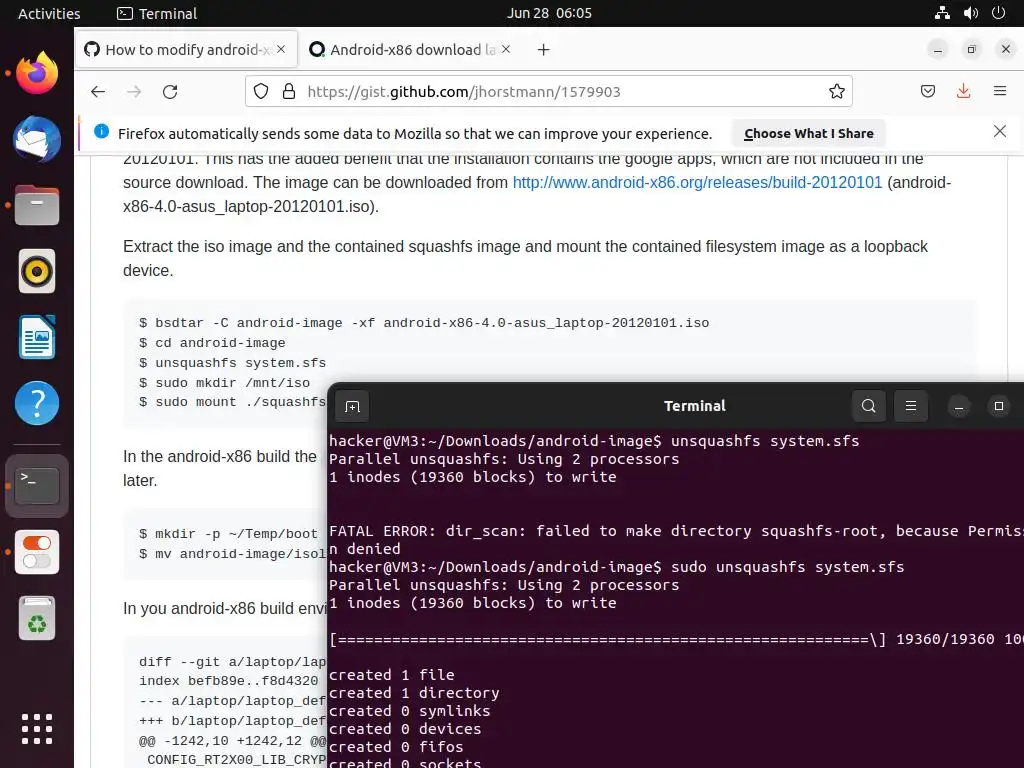Switch to 'How to modify android-x86' tab

pos(187,50)
